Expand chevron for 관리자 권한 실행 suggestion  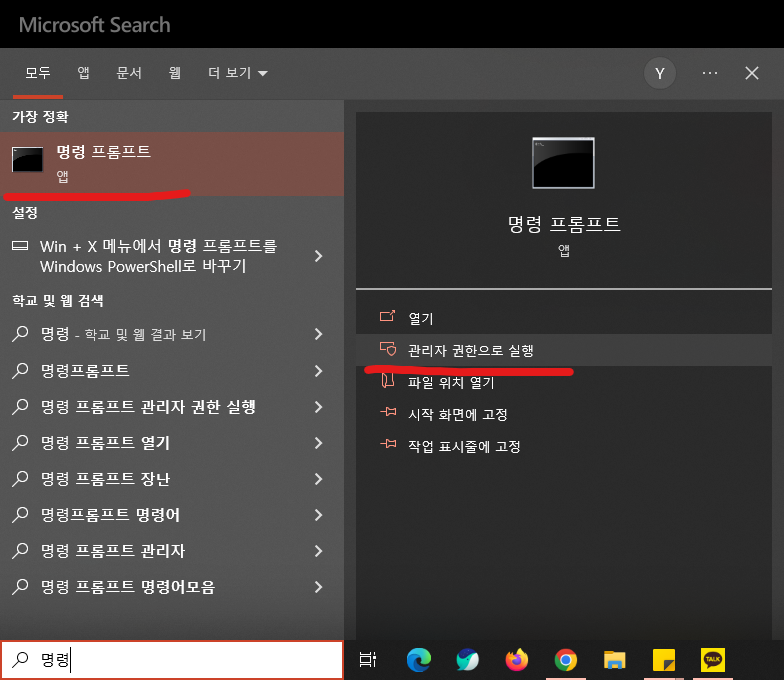(x=318, y=406)
